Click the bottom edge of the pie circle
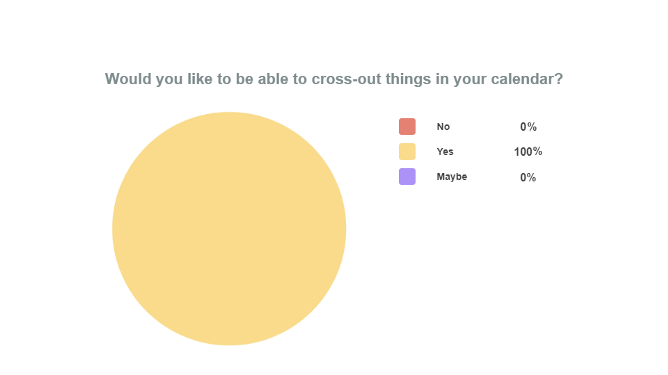 click(229, 344)
